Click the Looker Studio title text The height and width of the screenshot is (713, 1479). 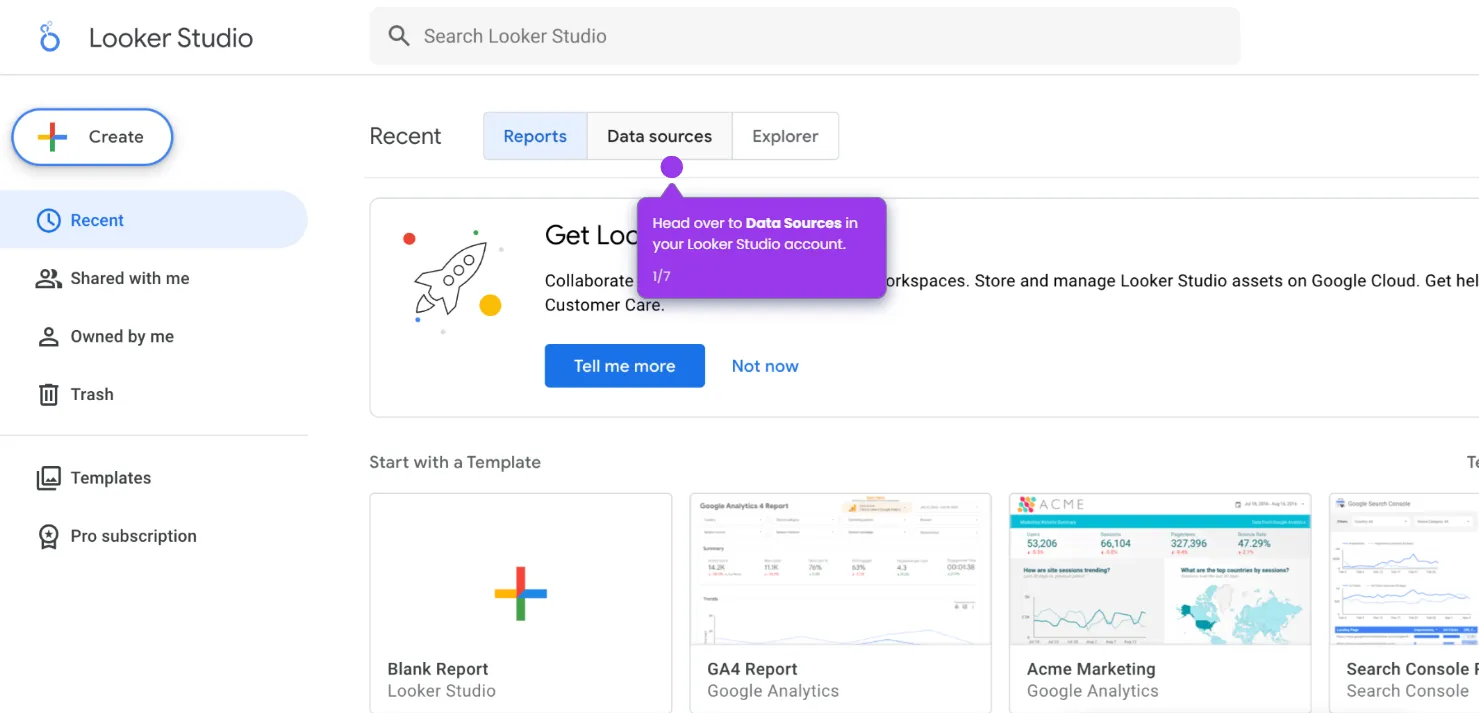[x=171, y=38]
